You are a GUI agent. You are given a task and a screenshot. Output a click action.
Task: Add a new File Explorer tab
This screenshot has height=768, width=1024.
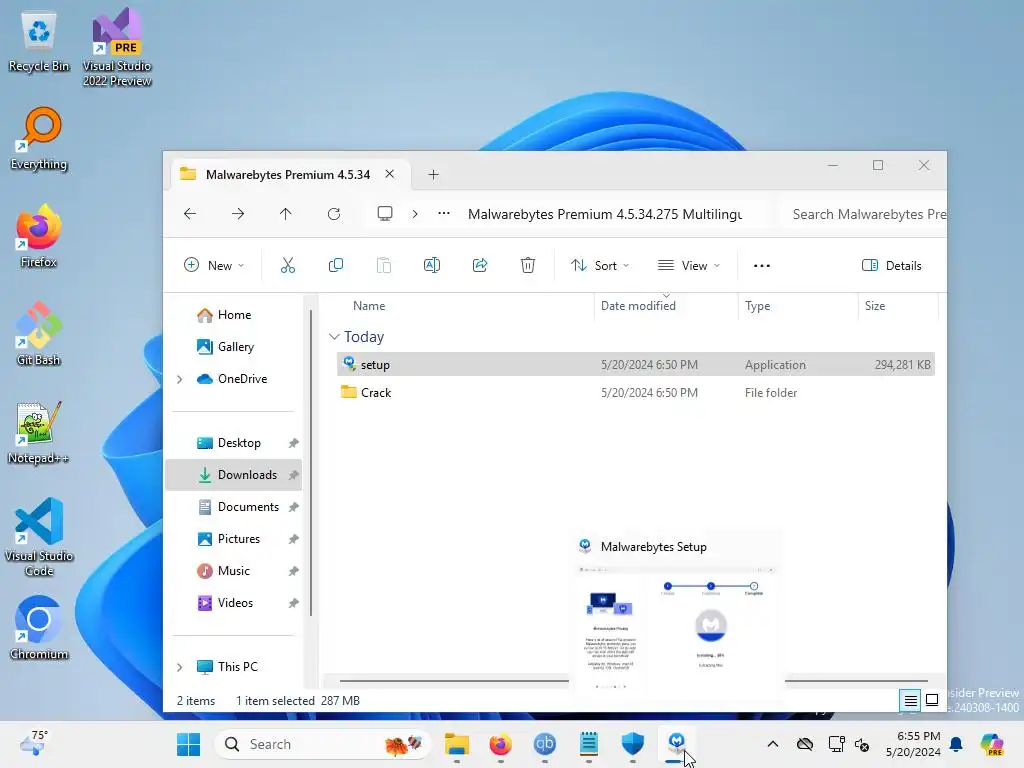[434, 174]
